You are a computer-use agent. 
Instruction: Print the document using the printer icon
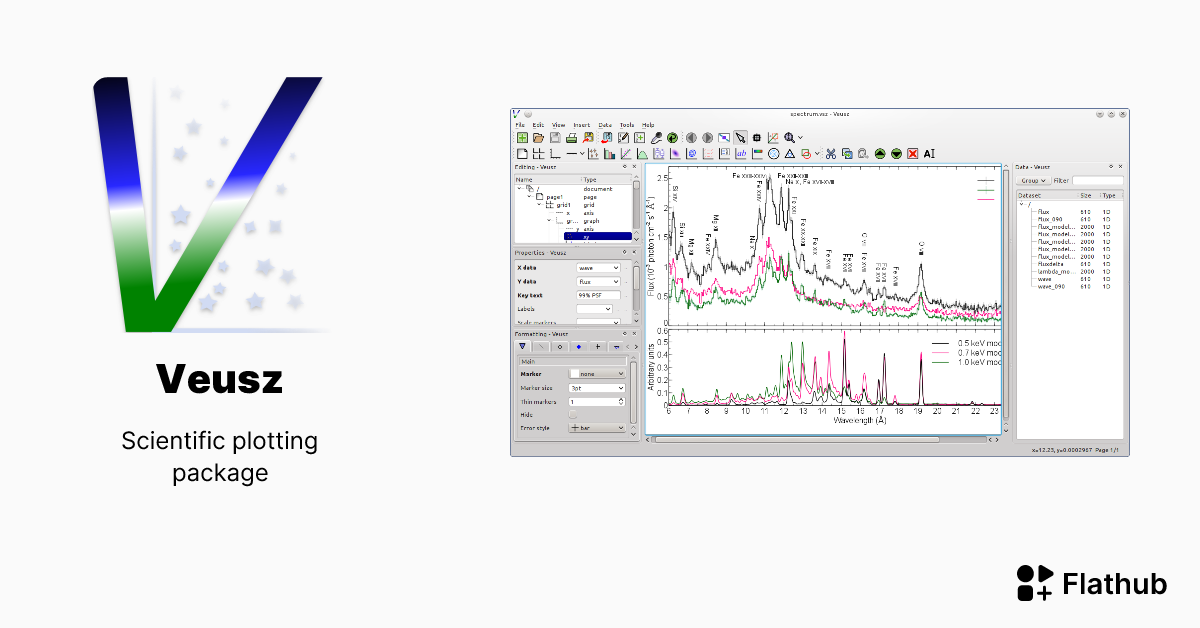(x=571, y=137)
